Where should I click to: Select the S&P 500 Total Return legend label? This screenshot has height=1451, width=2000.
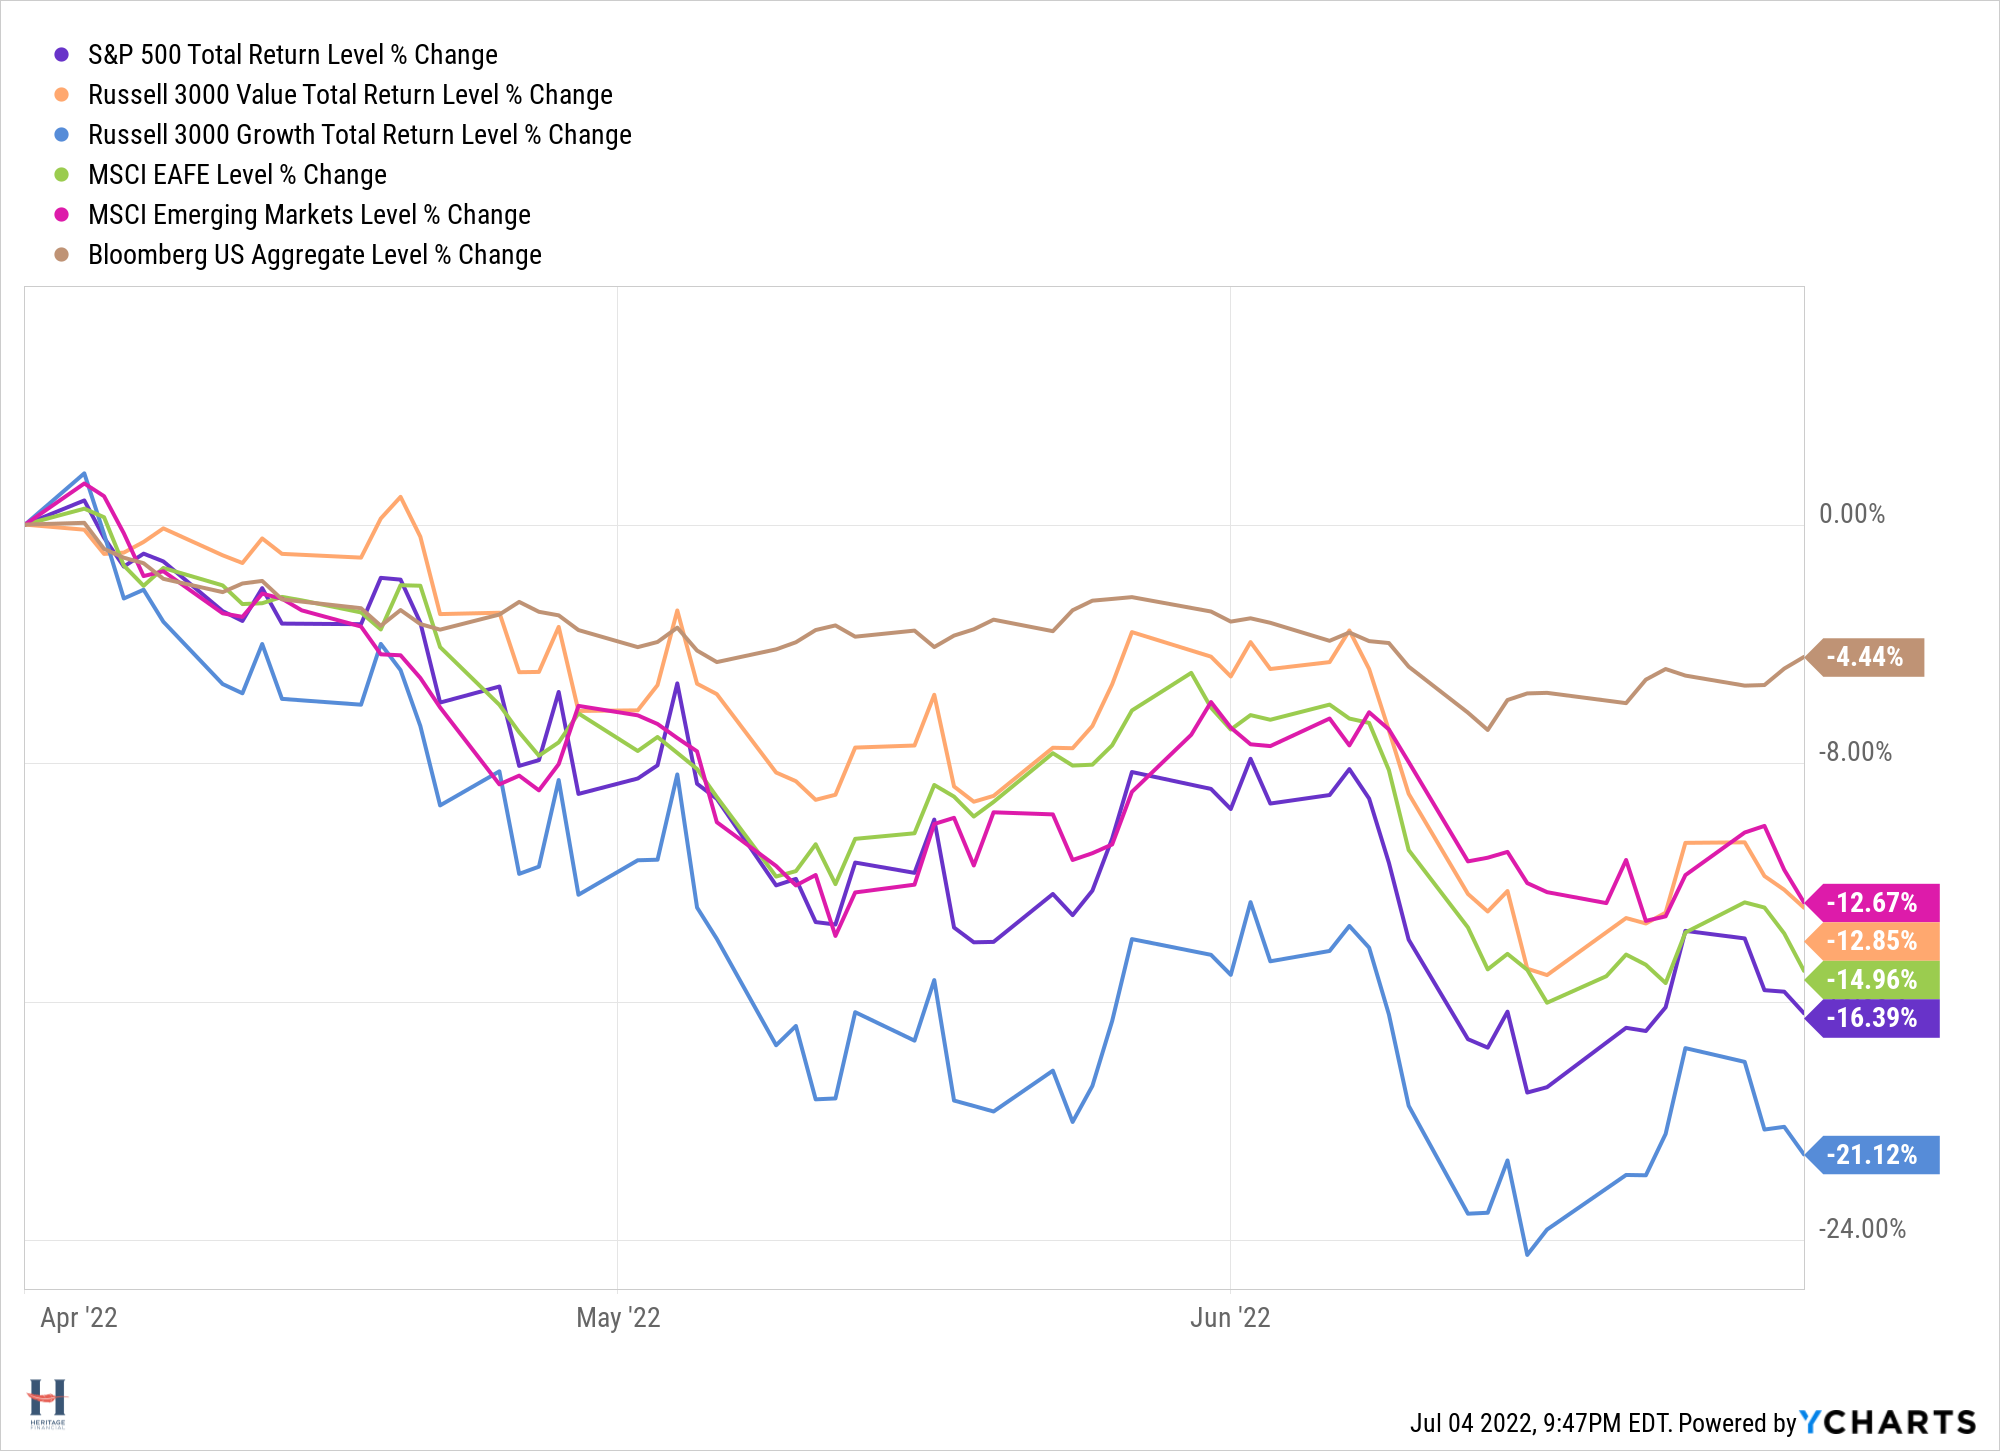tap(292, 55)
